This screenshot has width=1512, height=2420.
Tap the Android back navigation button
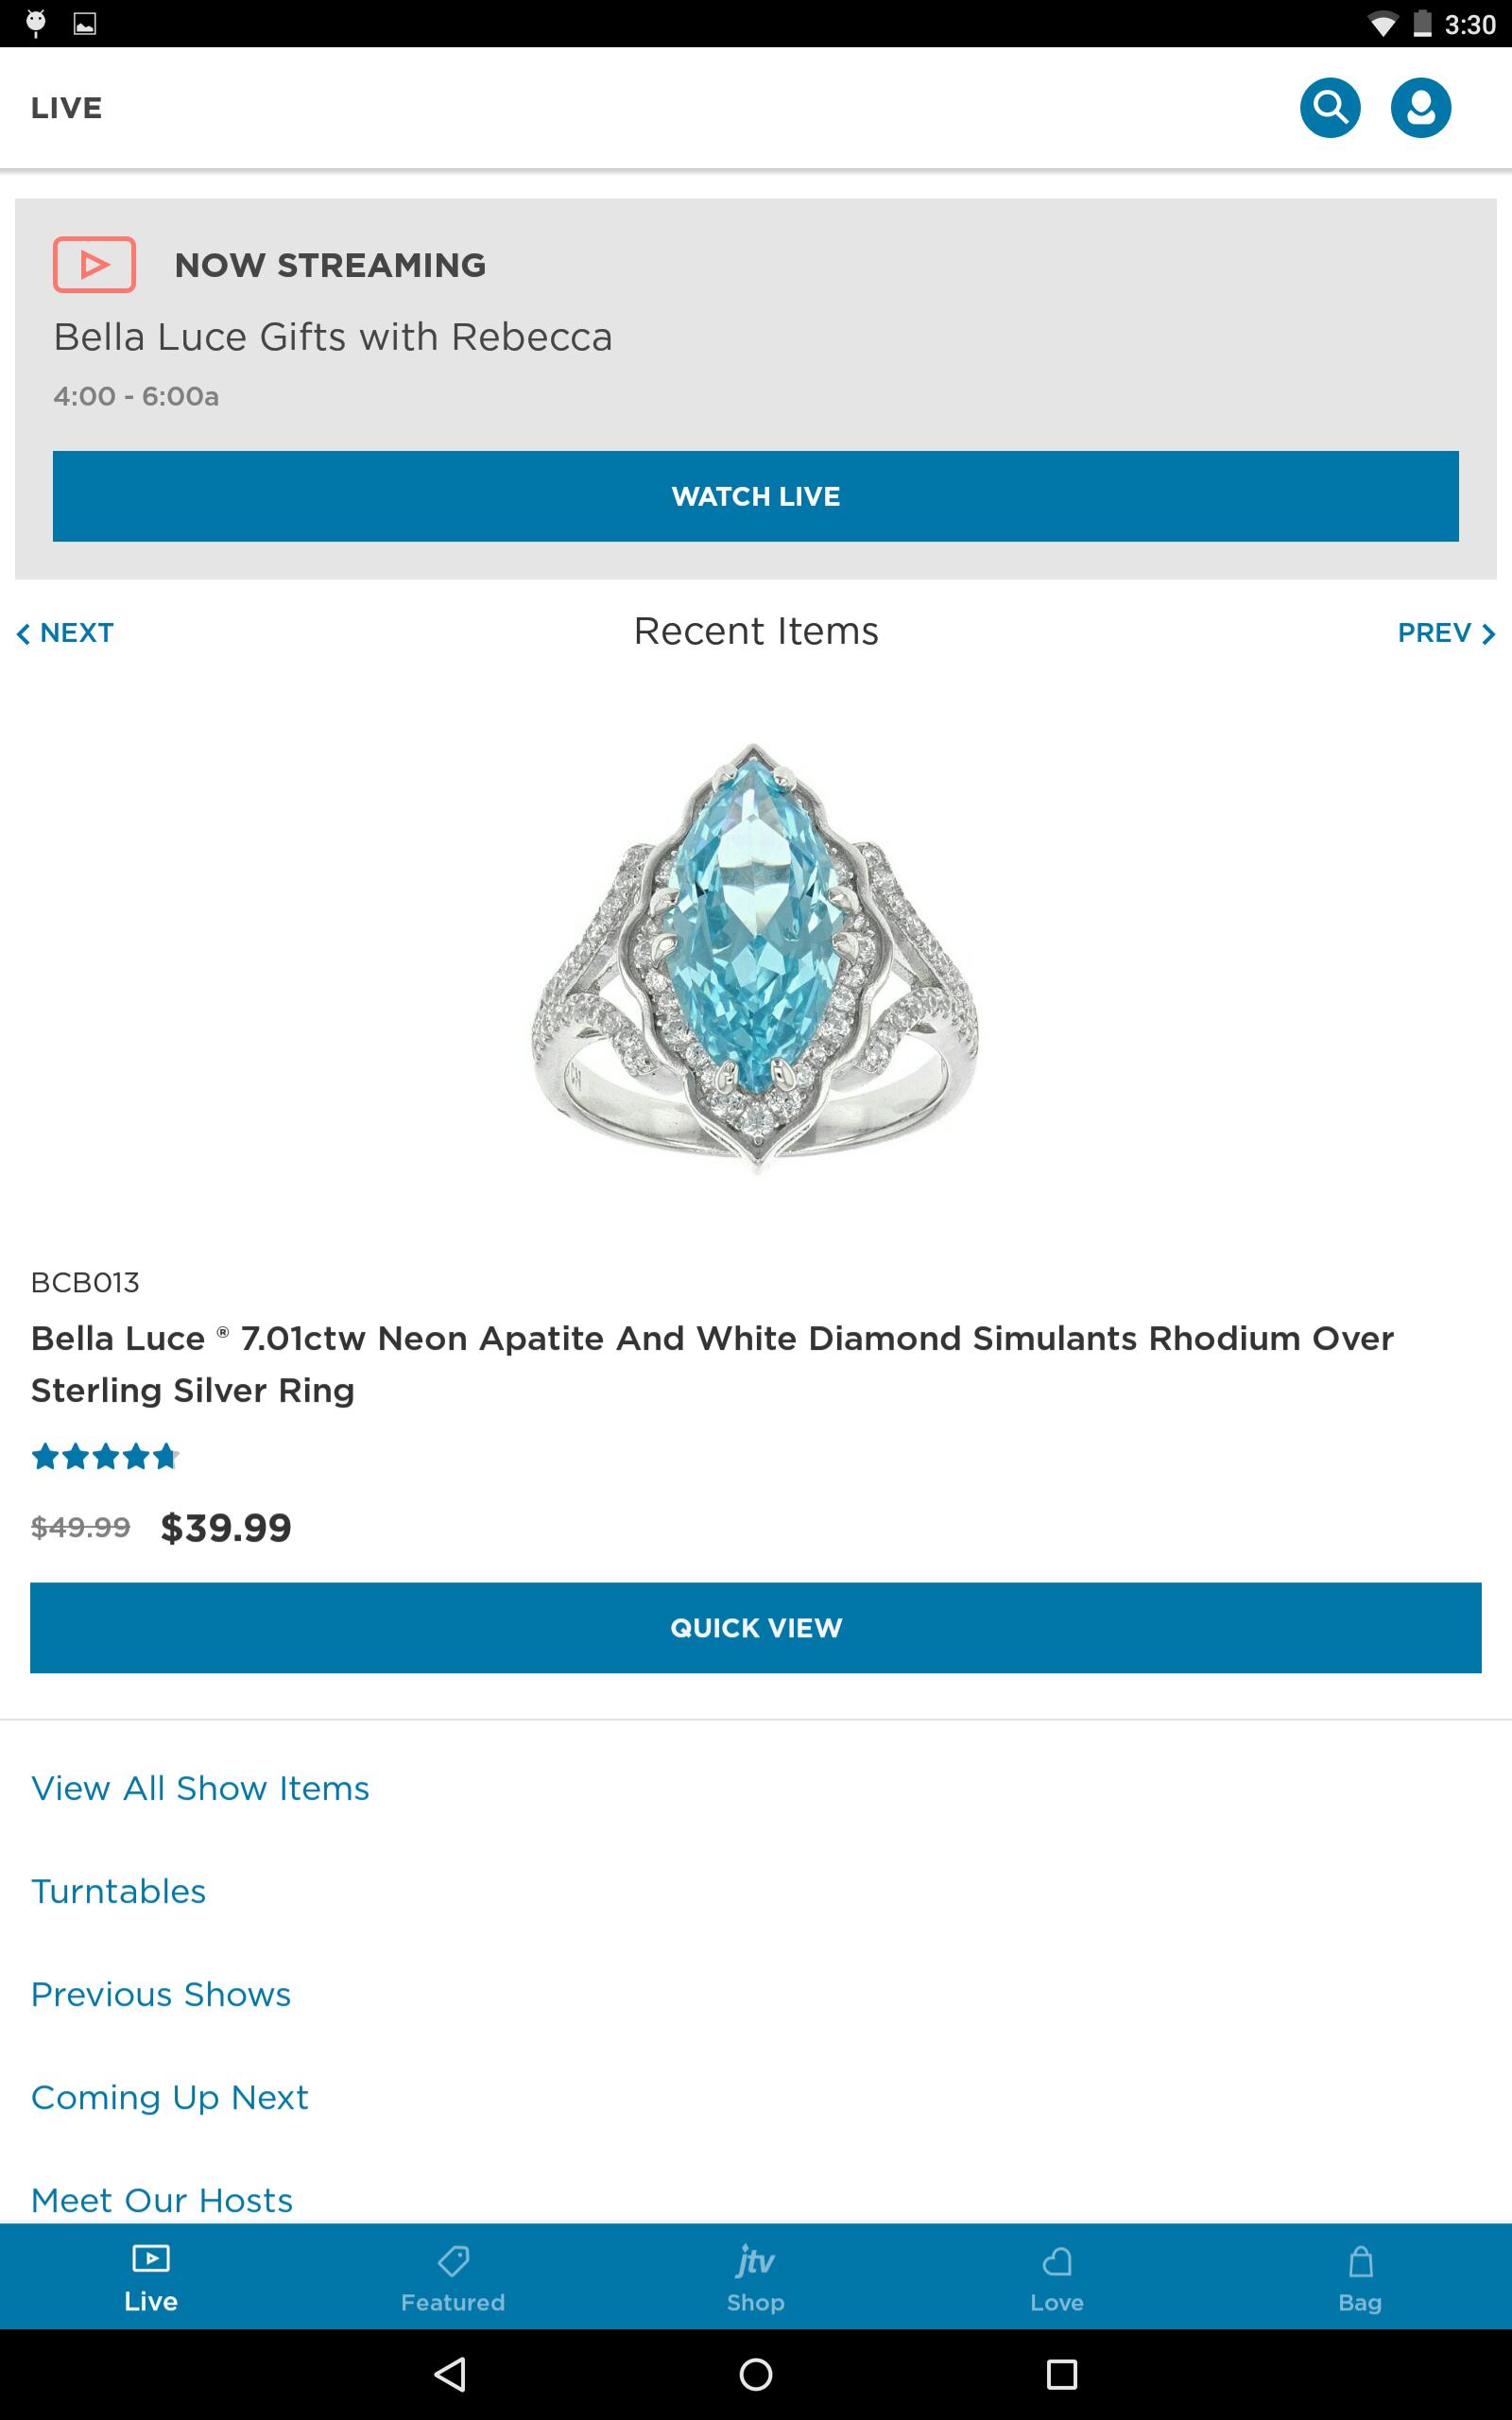pos(451,2373)
